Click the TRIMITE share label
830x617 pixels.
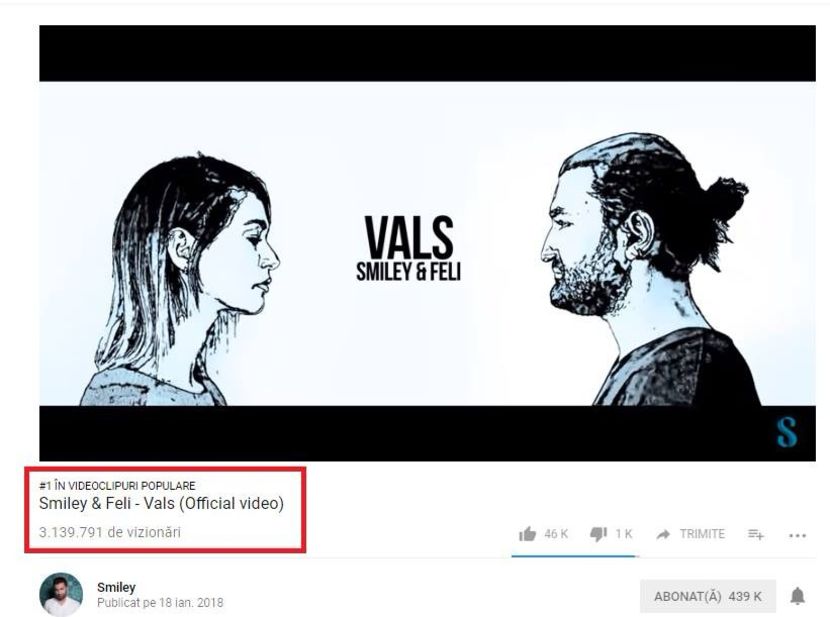tap(702, 534)
